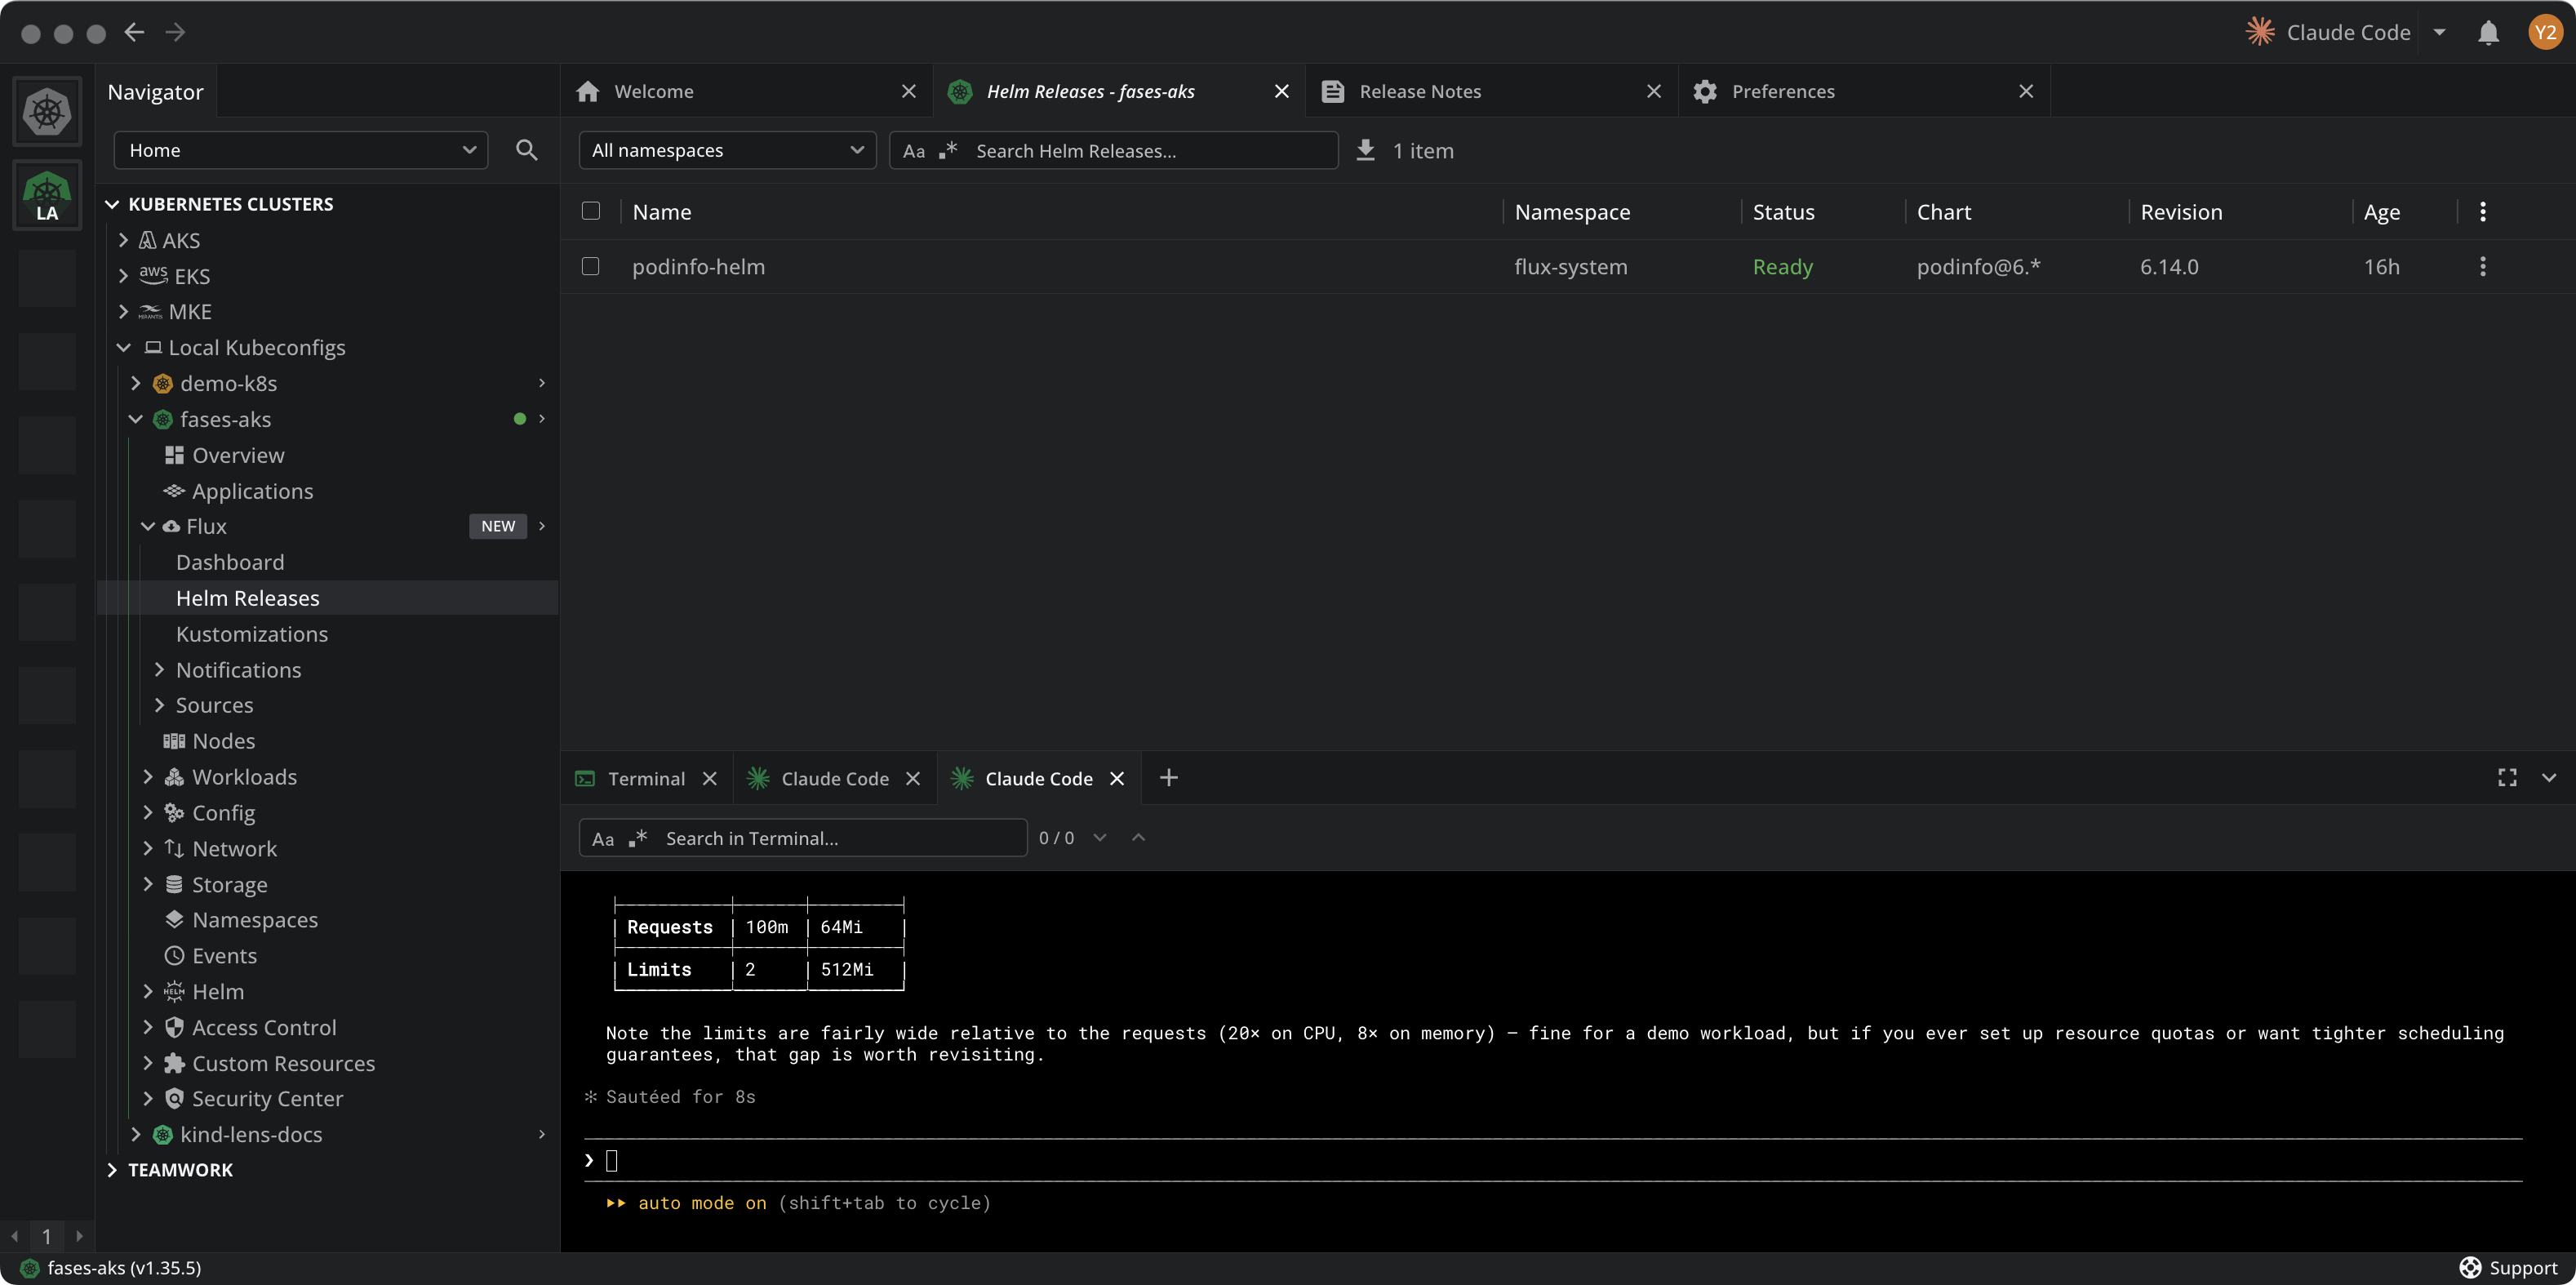Switch to the Preferences tab
The width and height of the screenshot is (2576, 1285).
(x=1864, y=91)
